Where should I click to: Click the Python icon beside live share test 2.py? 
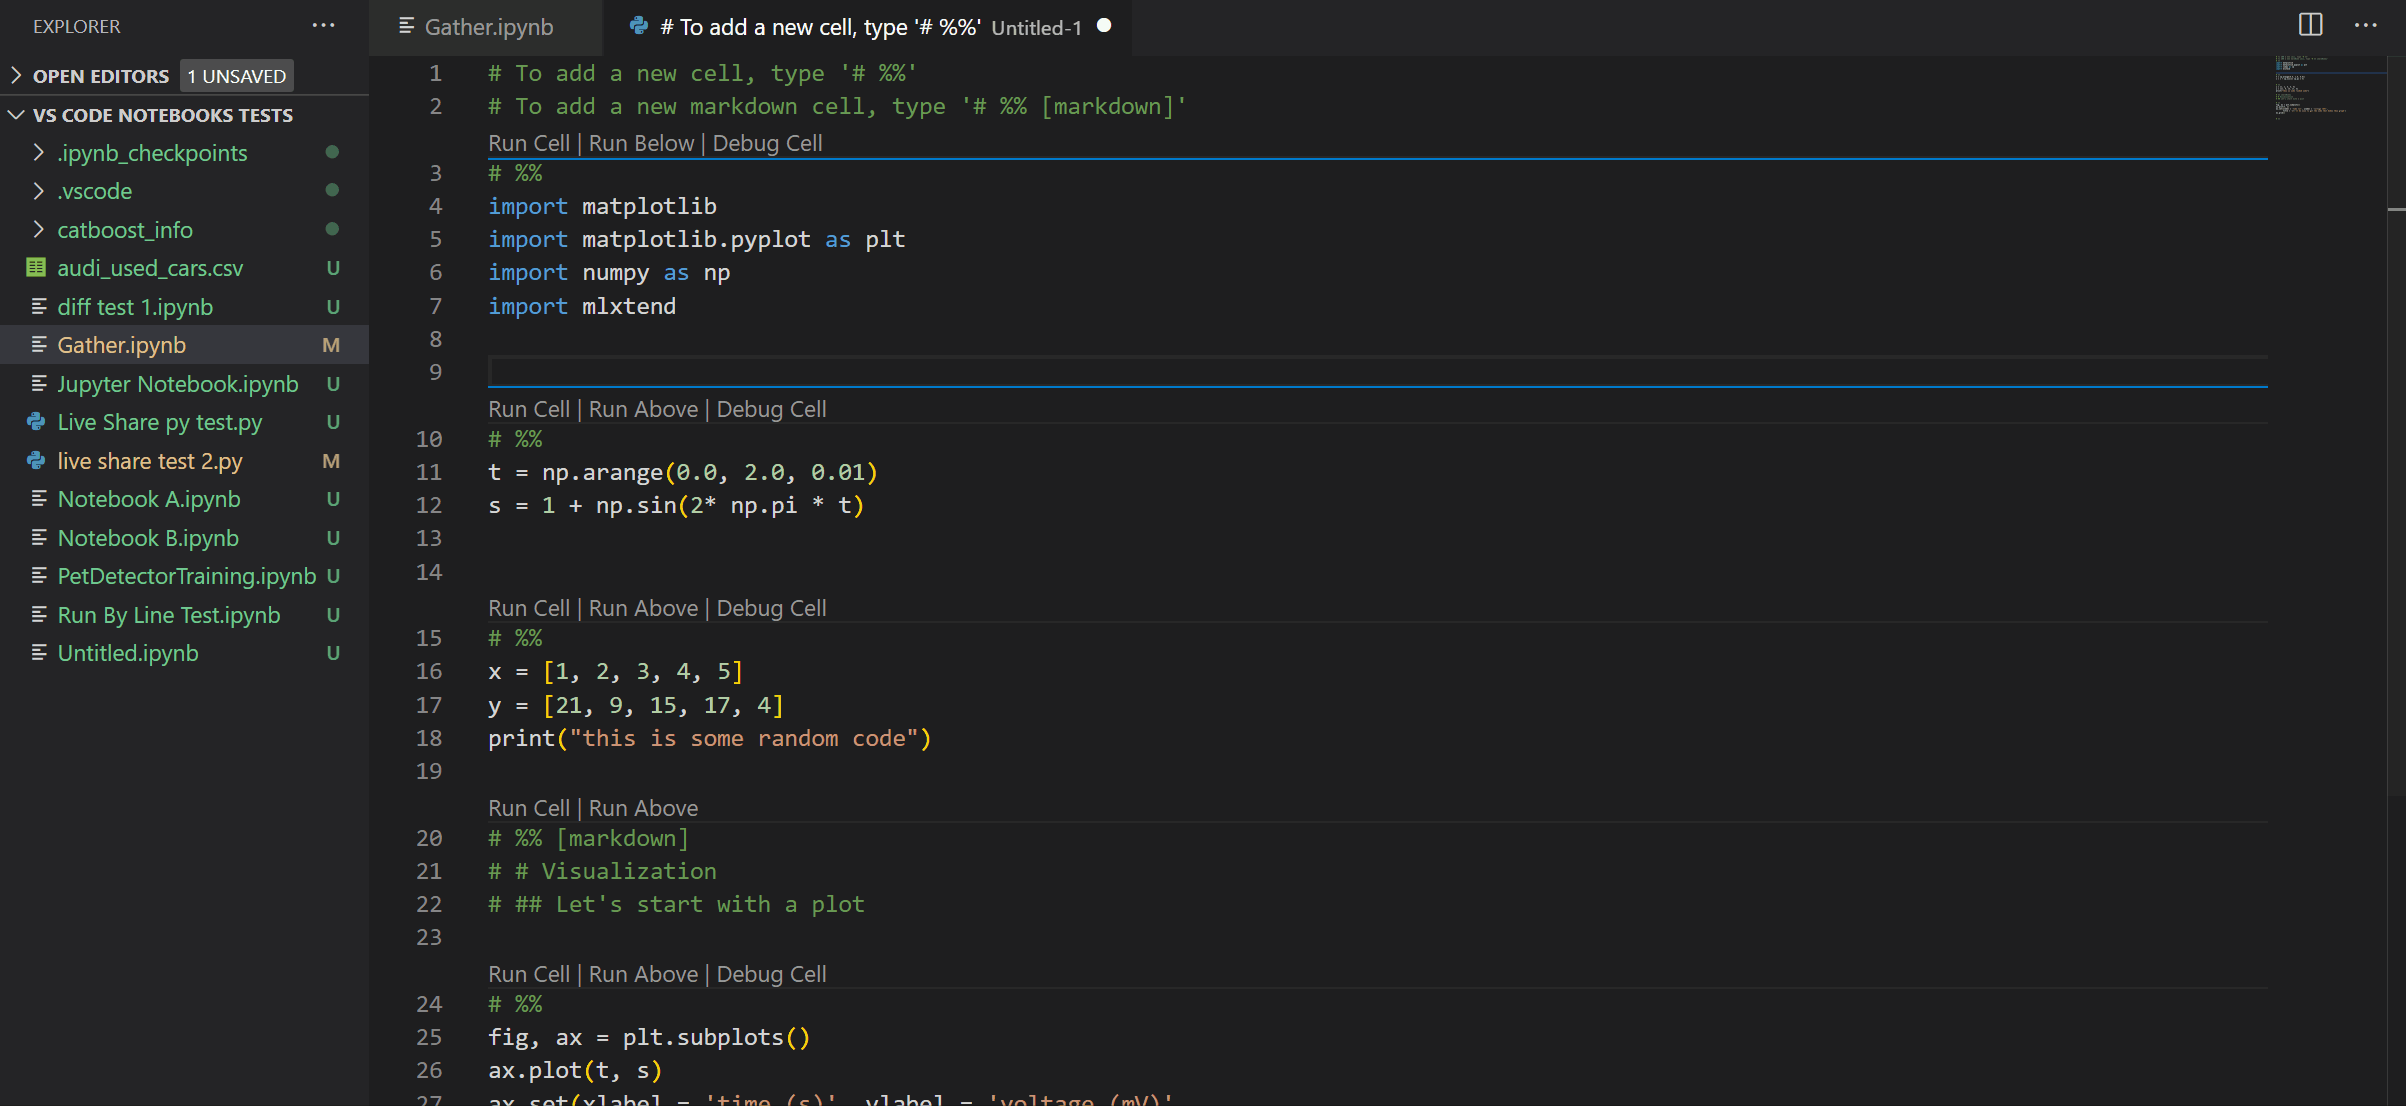(36, 461)
